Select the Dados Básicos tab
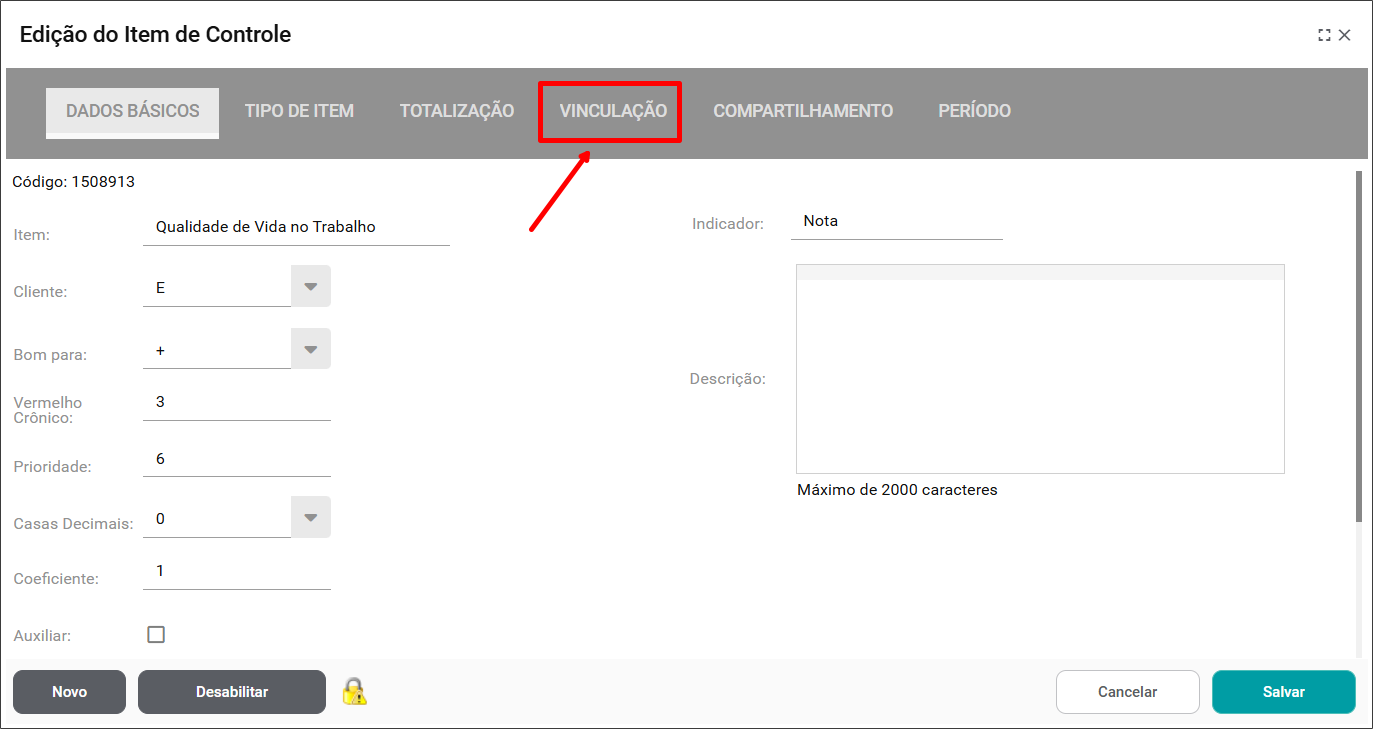Viewport: 1373px width, 729px height. pos(133,111)
